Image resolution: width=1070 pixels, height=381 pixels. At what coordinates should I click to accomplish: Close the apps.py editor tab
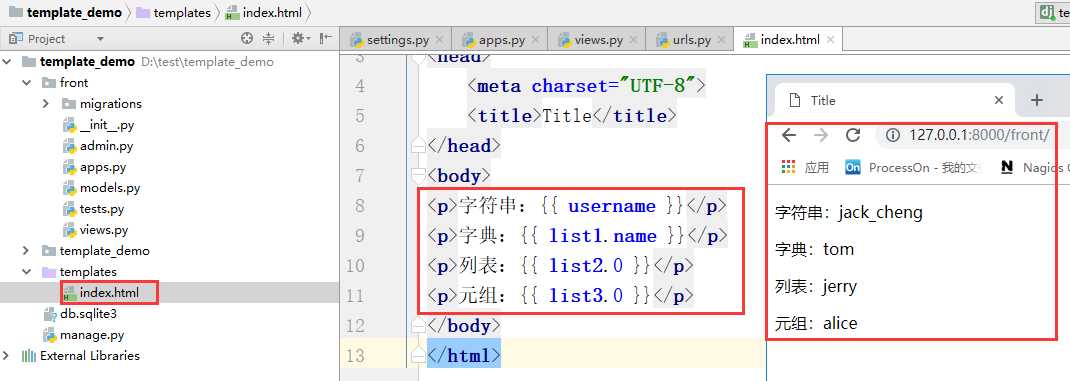tap(536, 40)
